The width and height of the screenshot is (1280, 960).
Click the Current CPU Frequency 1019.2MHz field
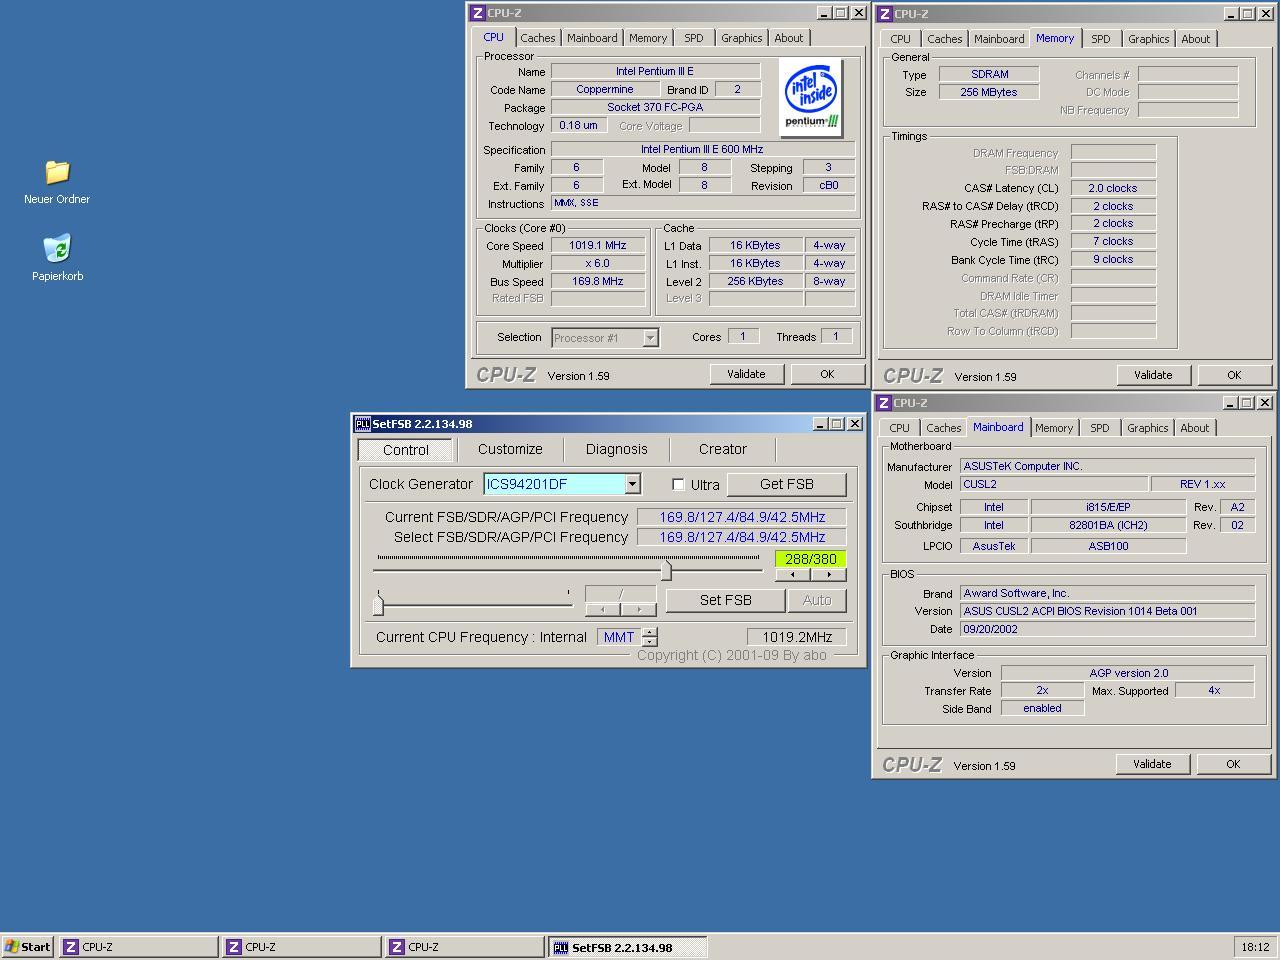(797, 637)
